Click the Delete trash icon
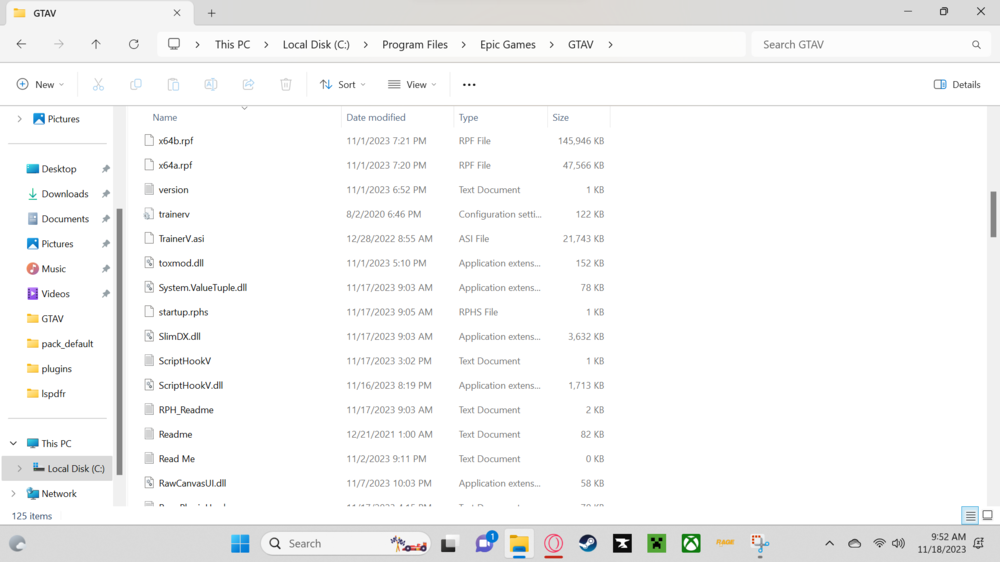 tap(286, 84)
